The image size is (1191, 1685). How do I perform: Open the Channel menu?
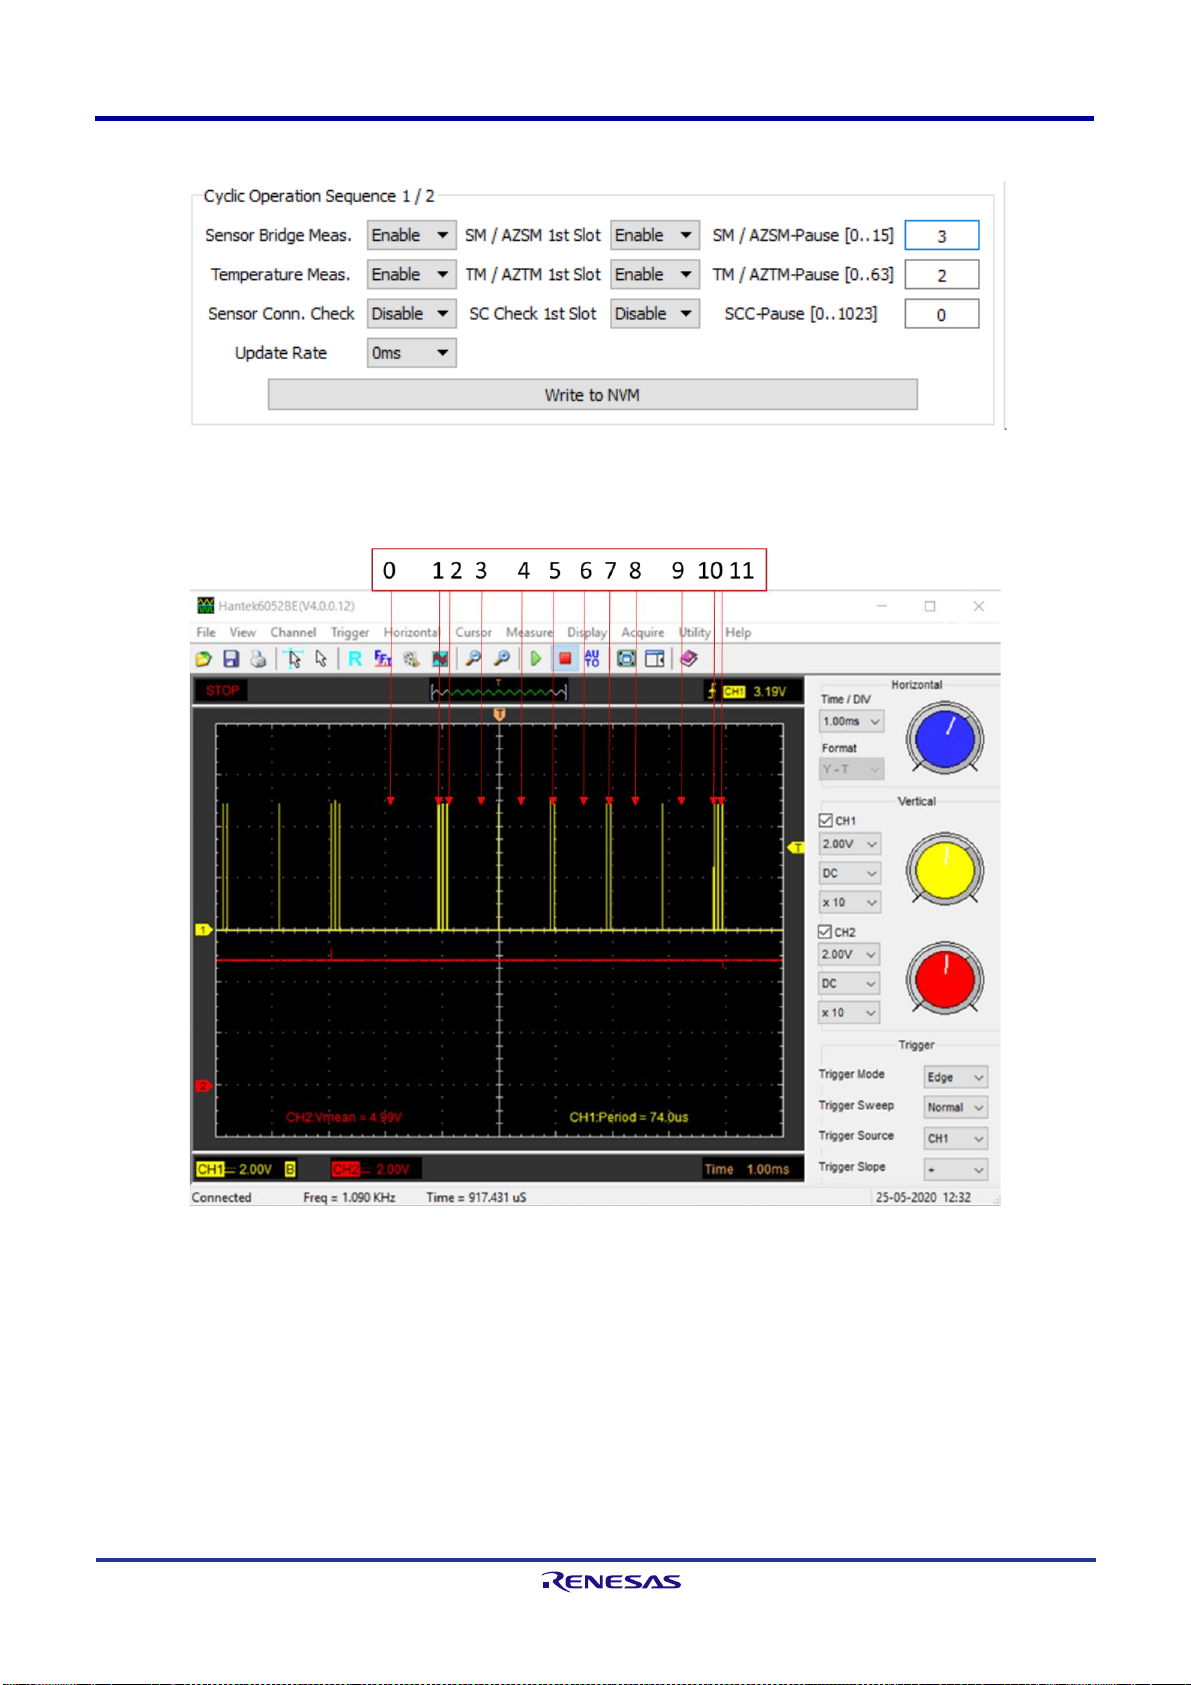point(293,632)
